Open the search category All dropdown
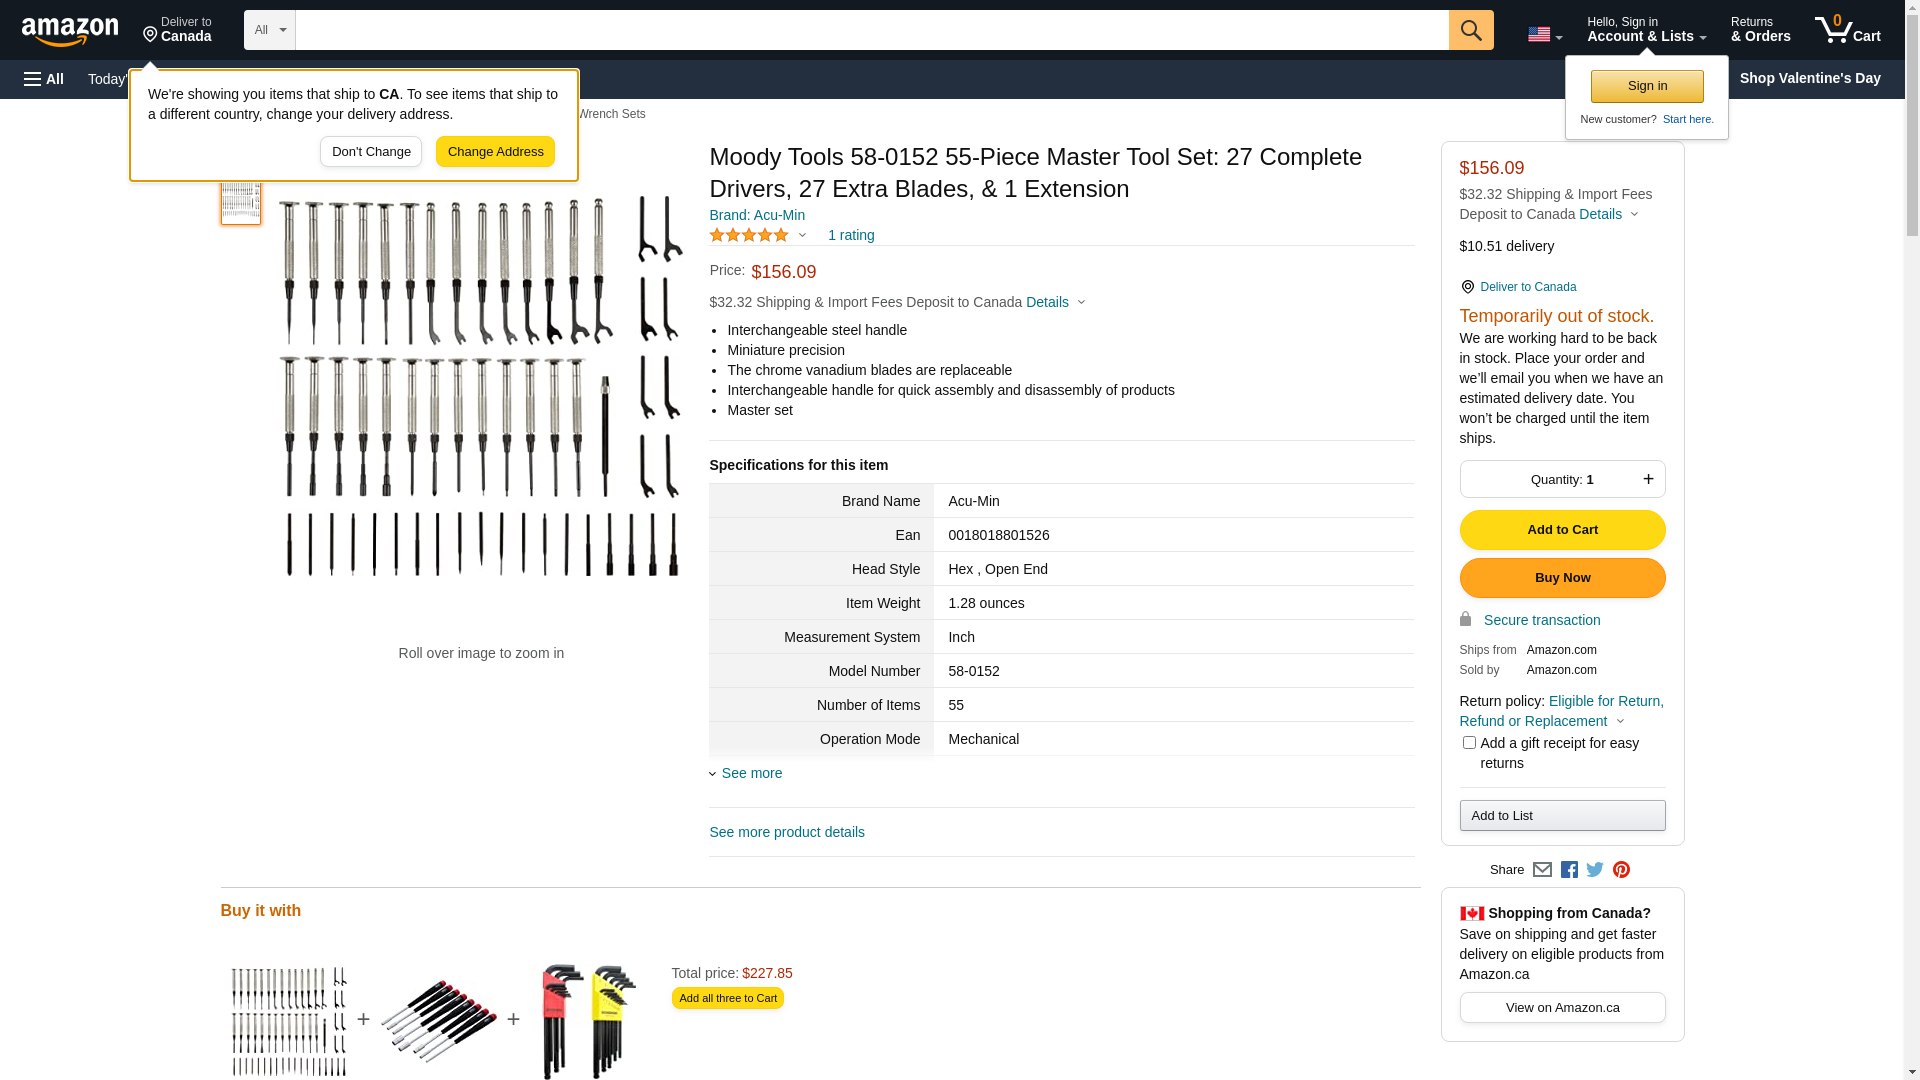 [269, 30]
